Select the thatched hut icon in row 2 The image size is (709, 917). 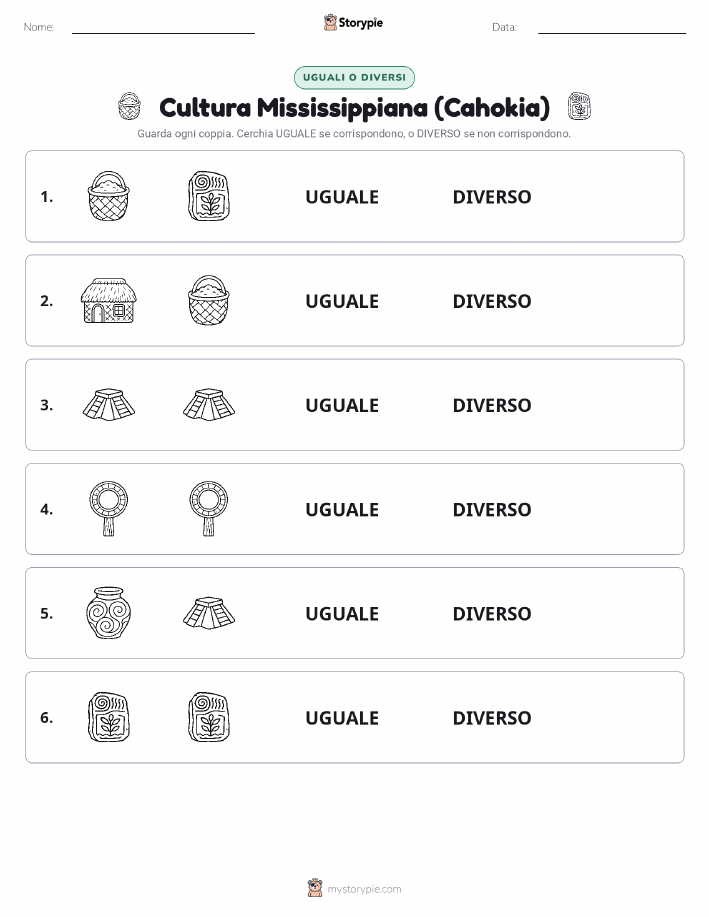pyautogui.click(x=108, y=301)
